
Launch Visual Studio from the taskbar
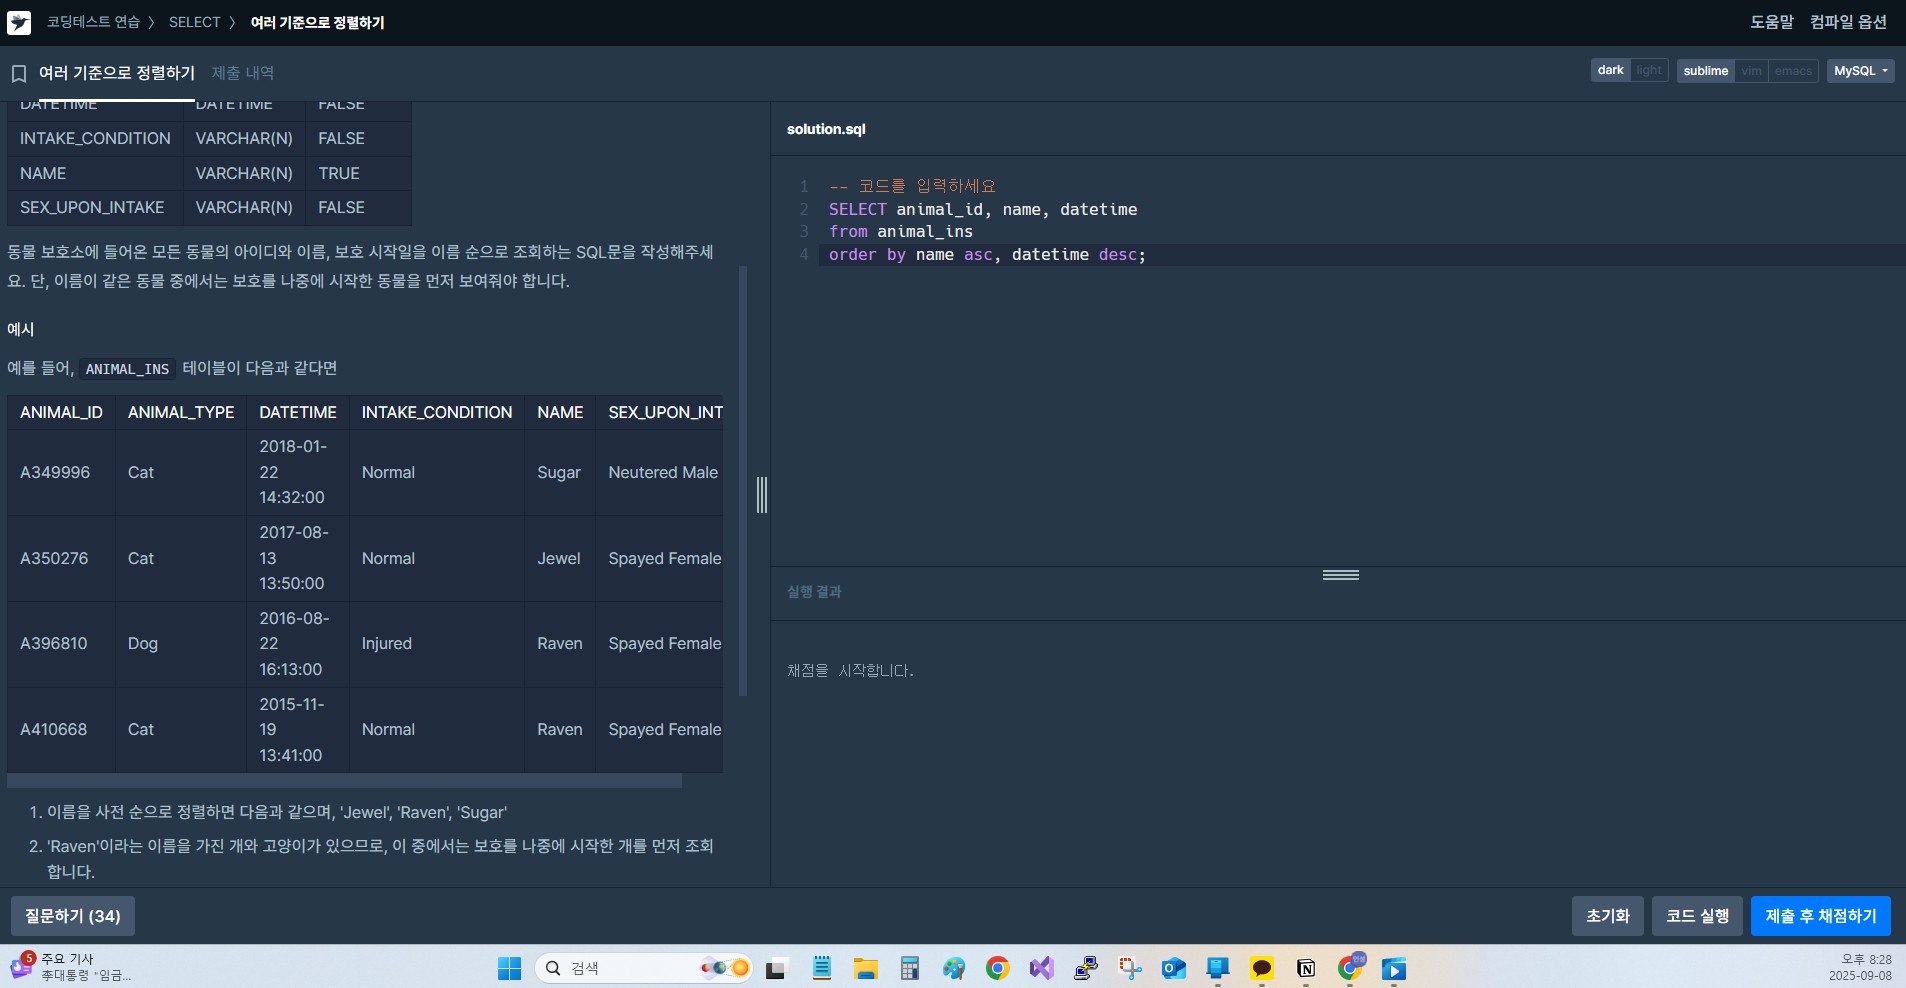(1041, 968)
